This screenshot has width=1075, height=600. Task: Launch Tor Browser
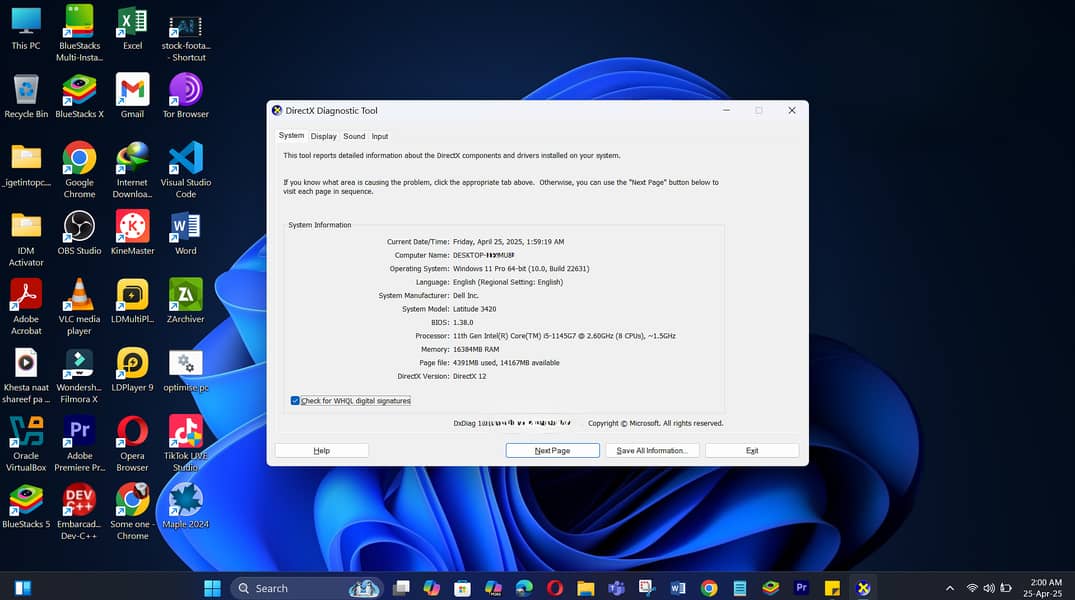pos(185,96)
